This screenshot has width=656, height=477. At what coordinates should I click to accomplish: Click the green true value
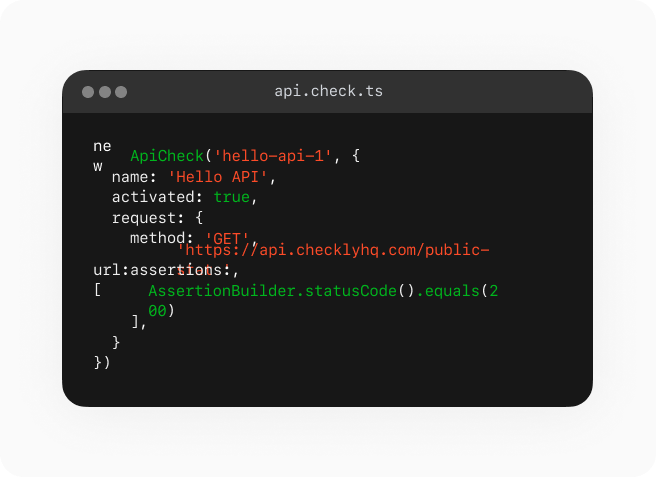pyautogui.click(x=231, y=197)
